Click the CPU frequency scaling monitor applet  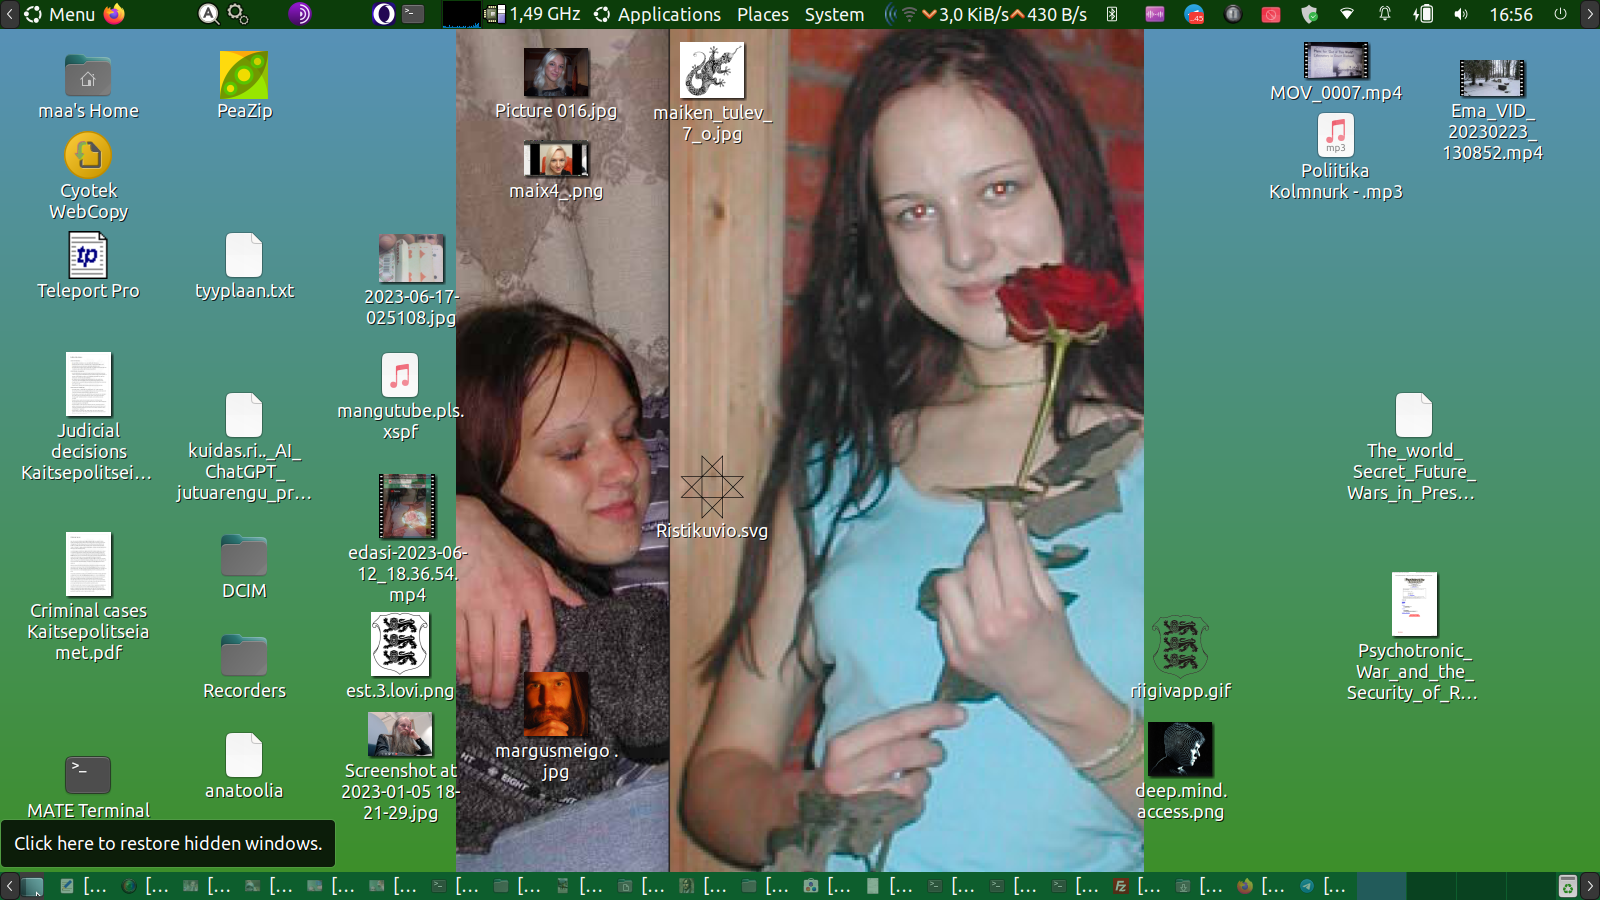click(x=532, y=14)
